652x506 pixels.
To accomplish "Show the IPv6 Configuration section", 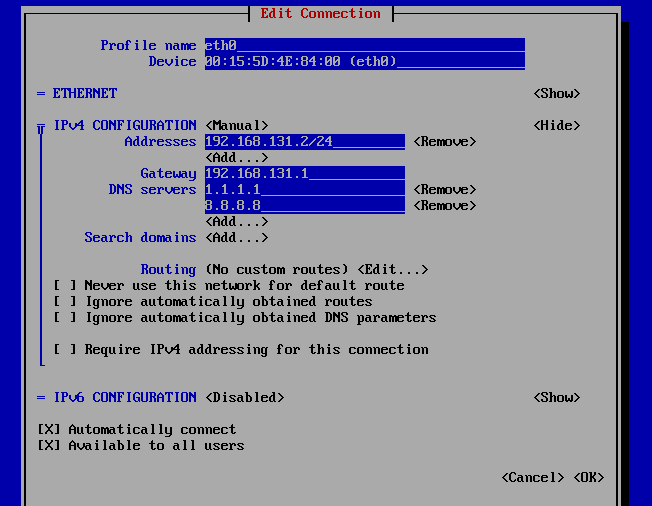I will point(556,397).
